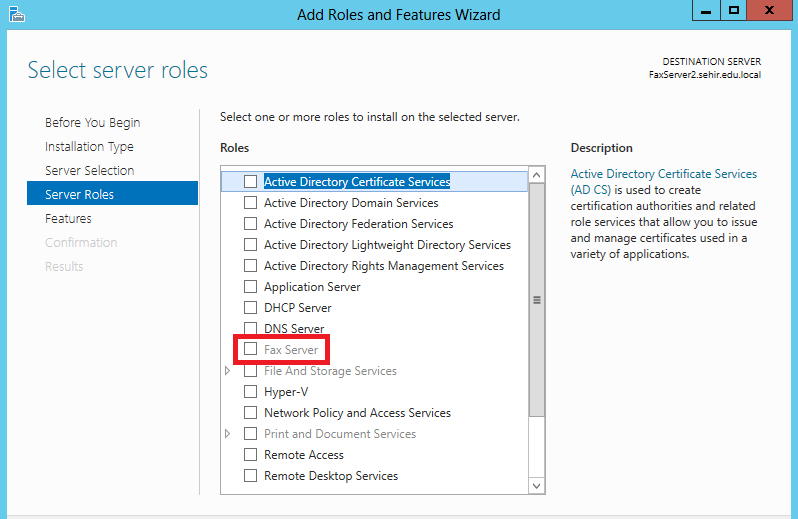The image size is (798, 519).
Task: Expand the File And Storage Services node
Action: tap(228, 371)
